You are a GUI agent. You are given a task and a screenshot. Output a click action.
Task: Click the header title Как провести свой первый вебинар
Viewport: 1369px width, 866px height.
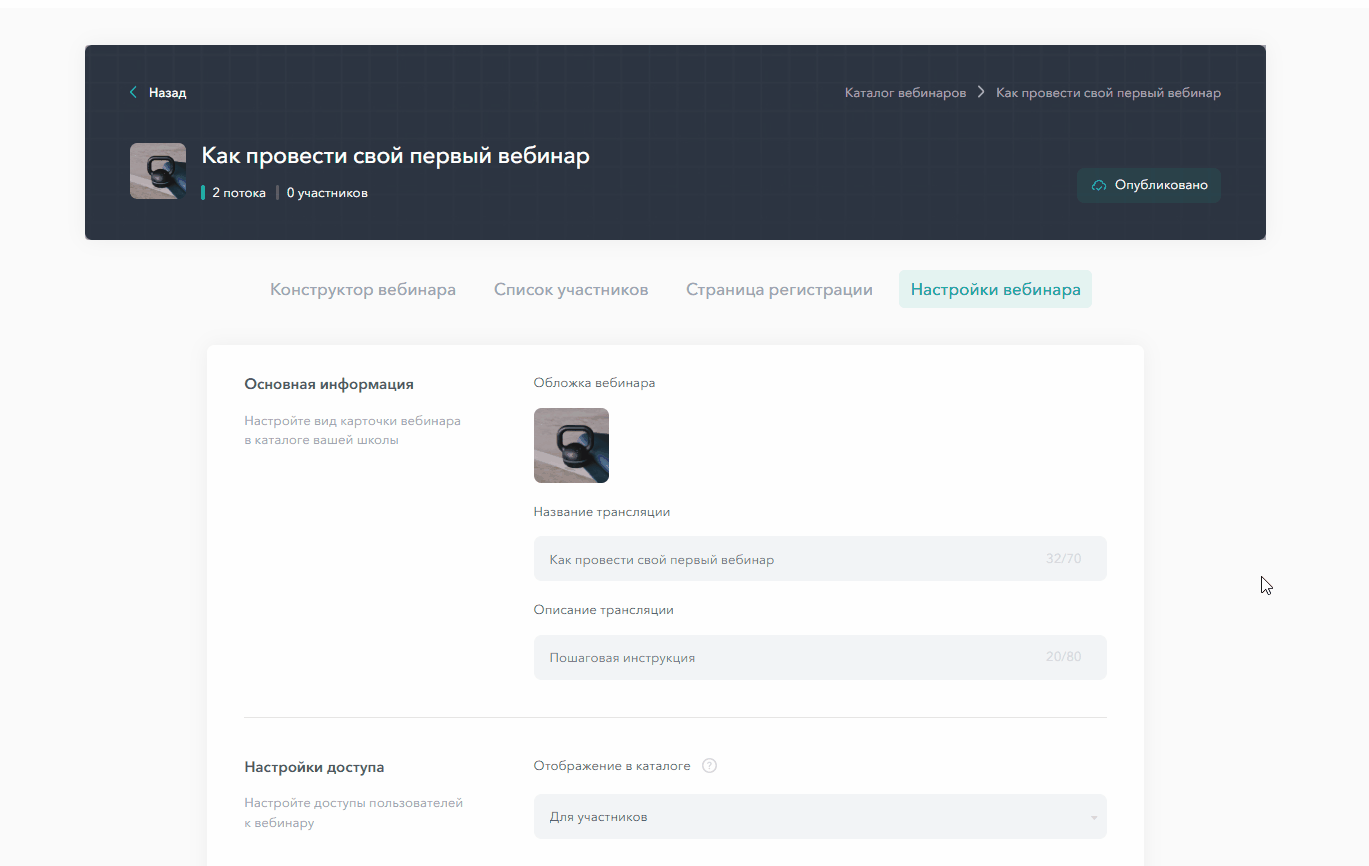coord(395,156)
